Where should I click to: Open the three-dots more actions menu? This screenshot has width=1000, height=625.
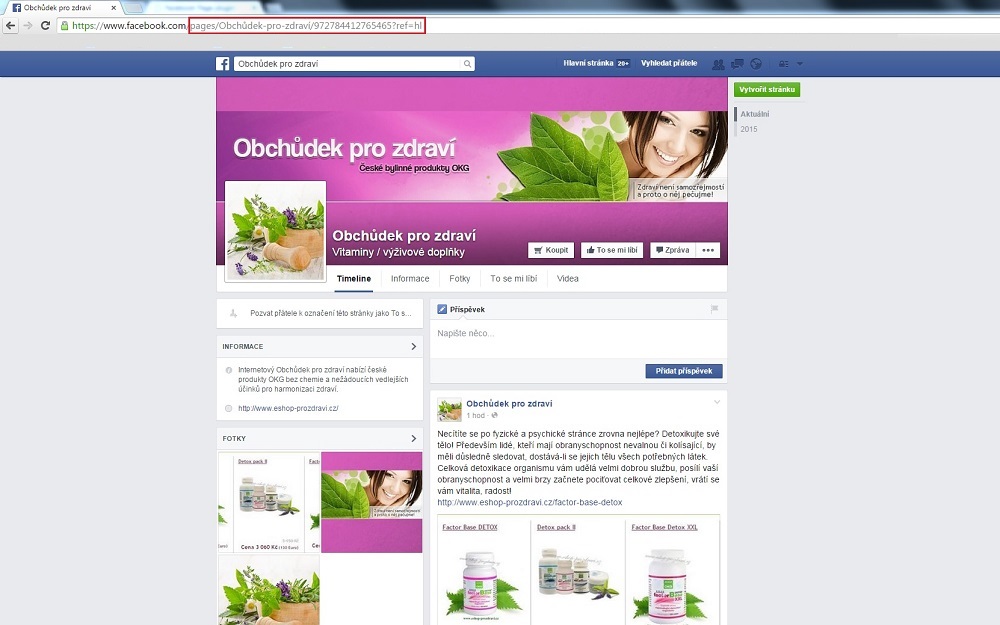point(709,250)
